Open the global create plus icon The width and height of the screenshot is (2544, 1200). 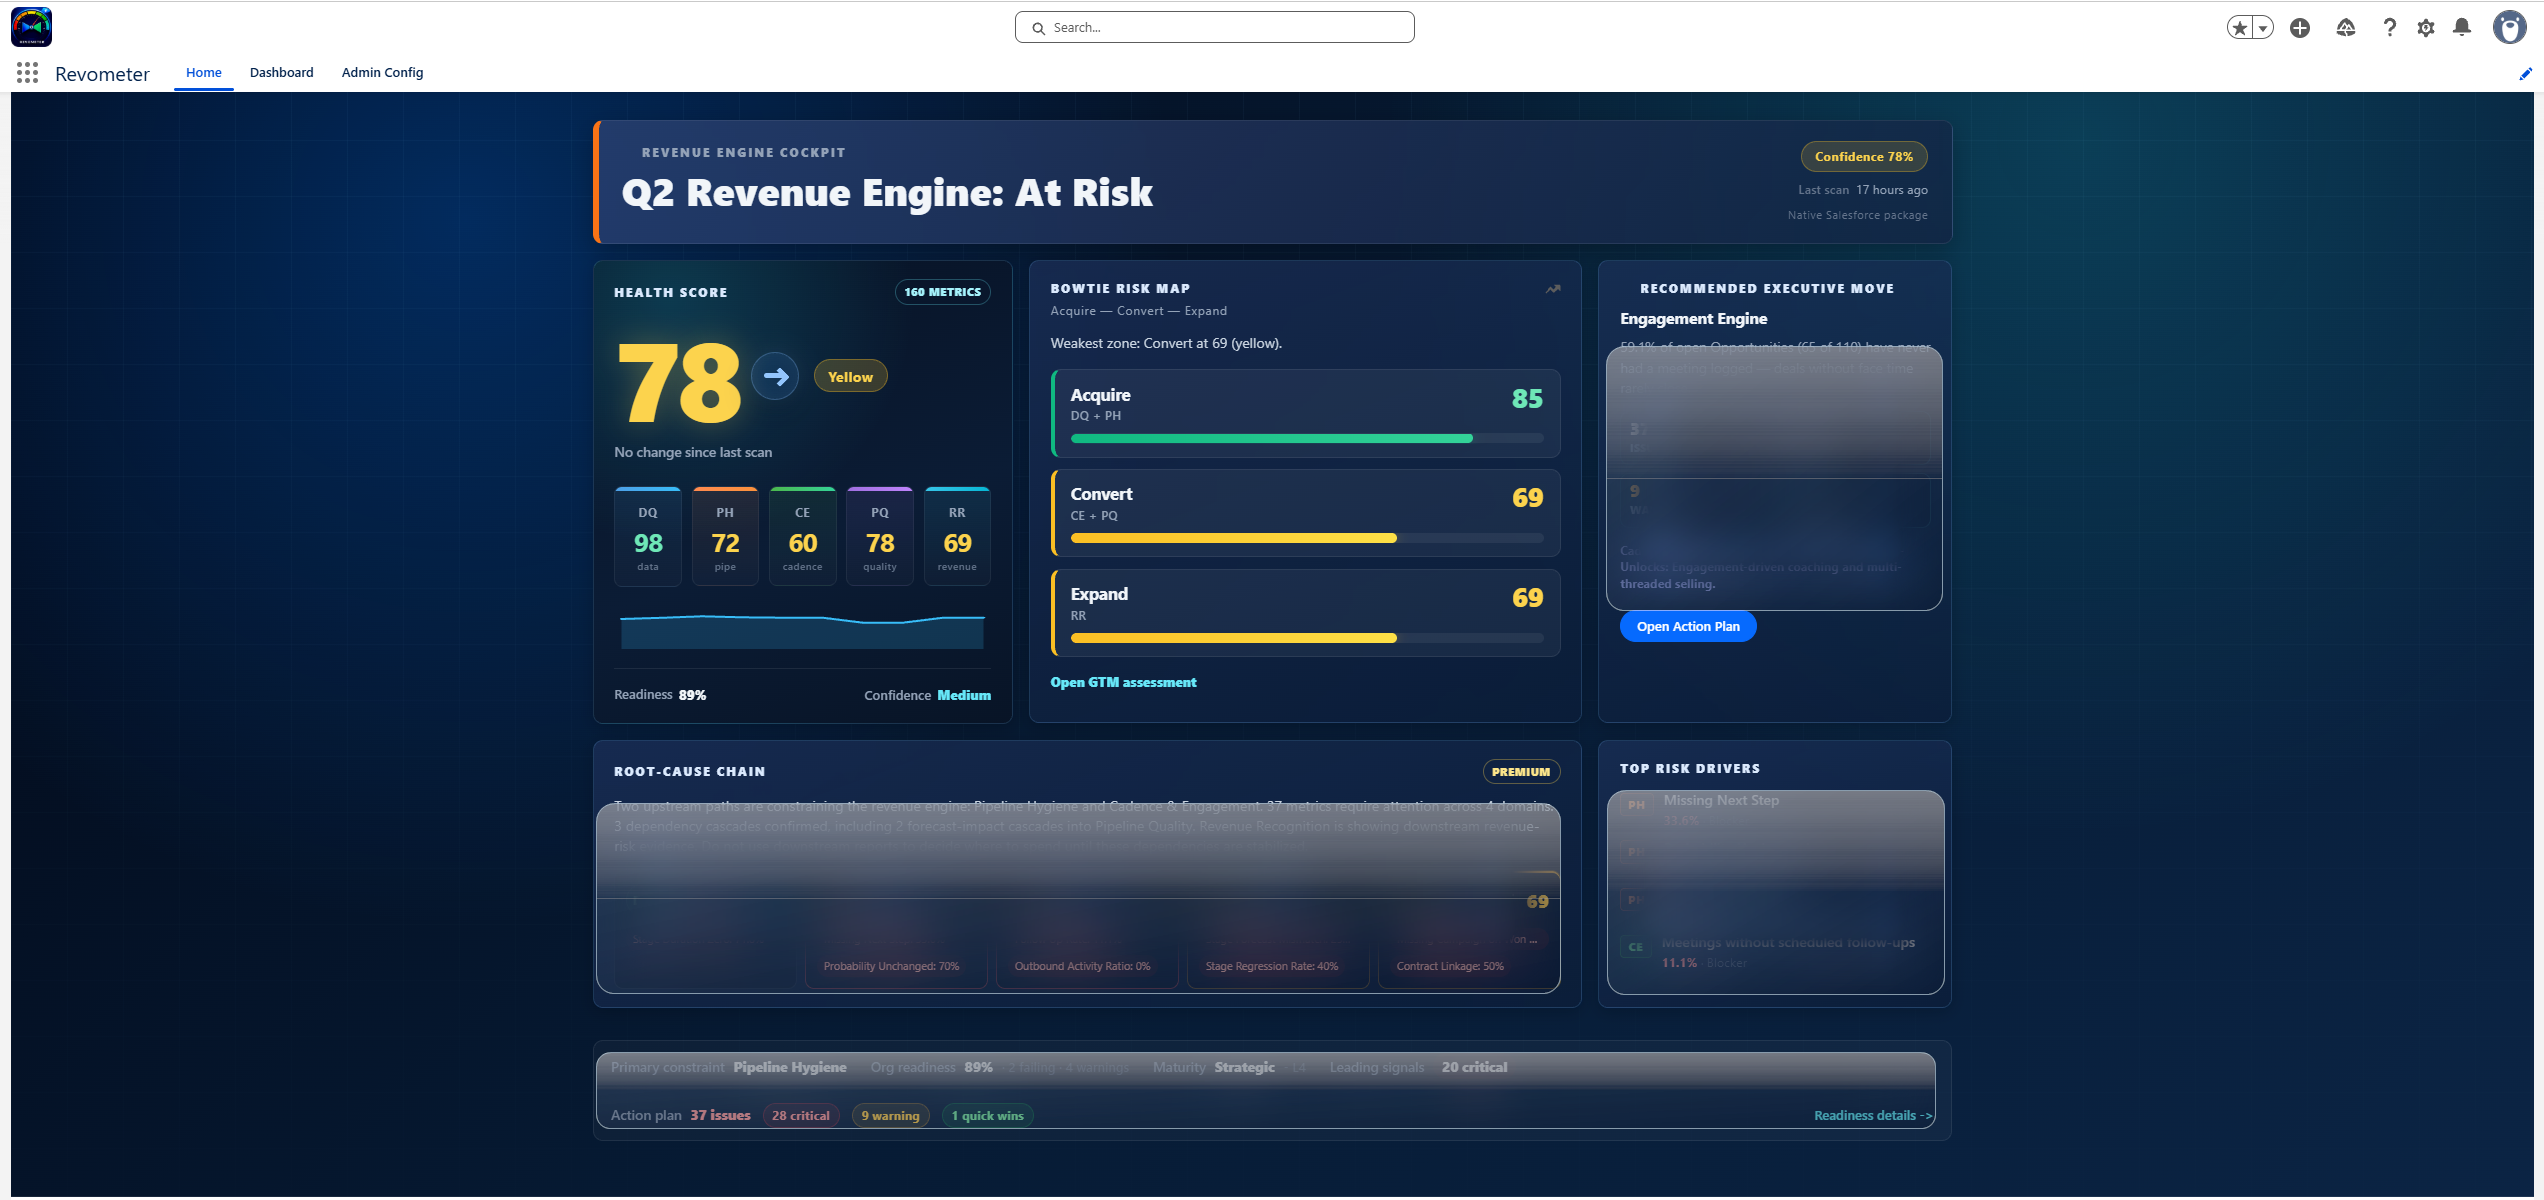[2300, 28]
